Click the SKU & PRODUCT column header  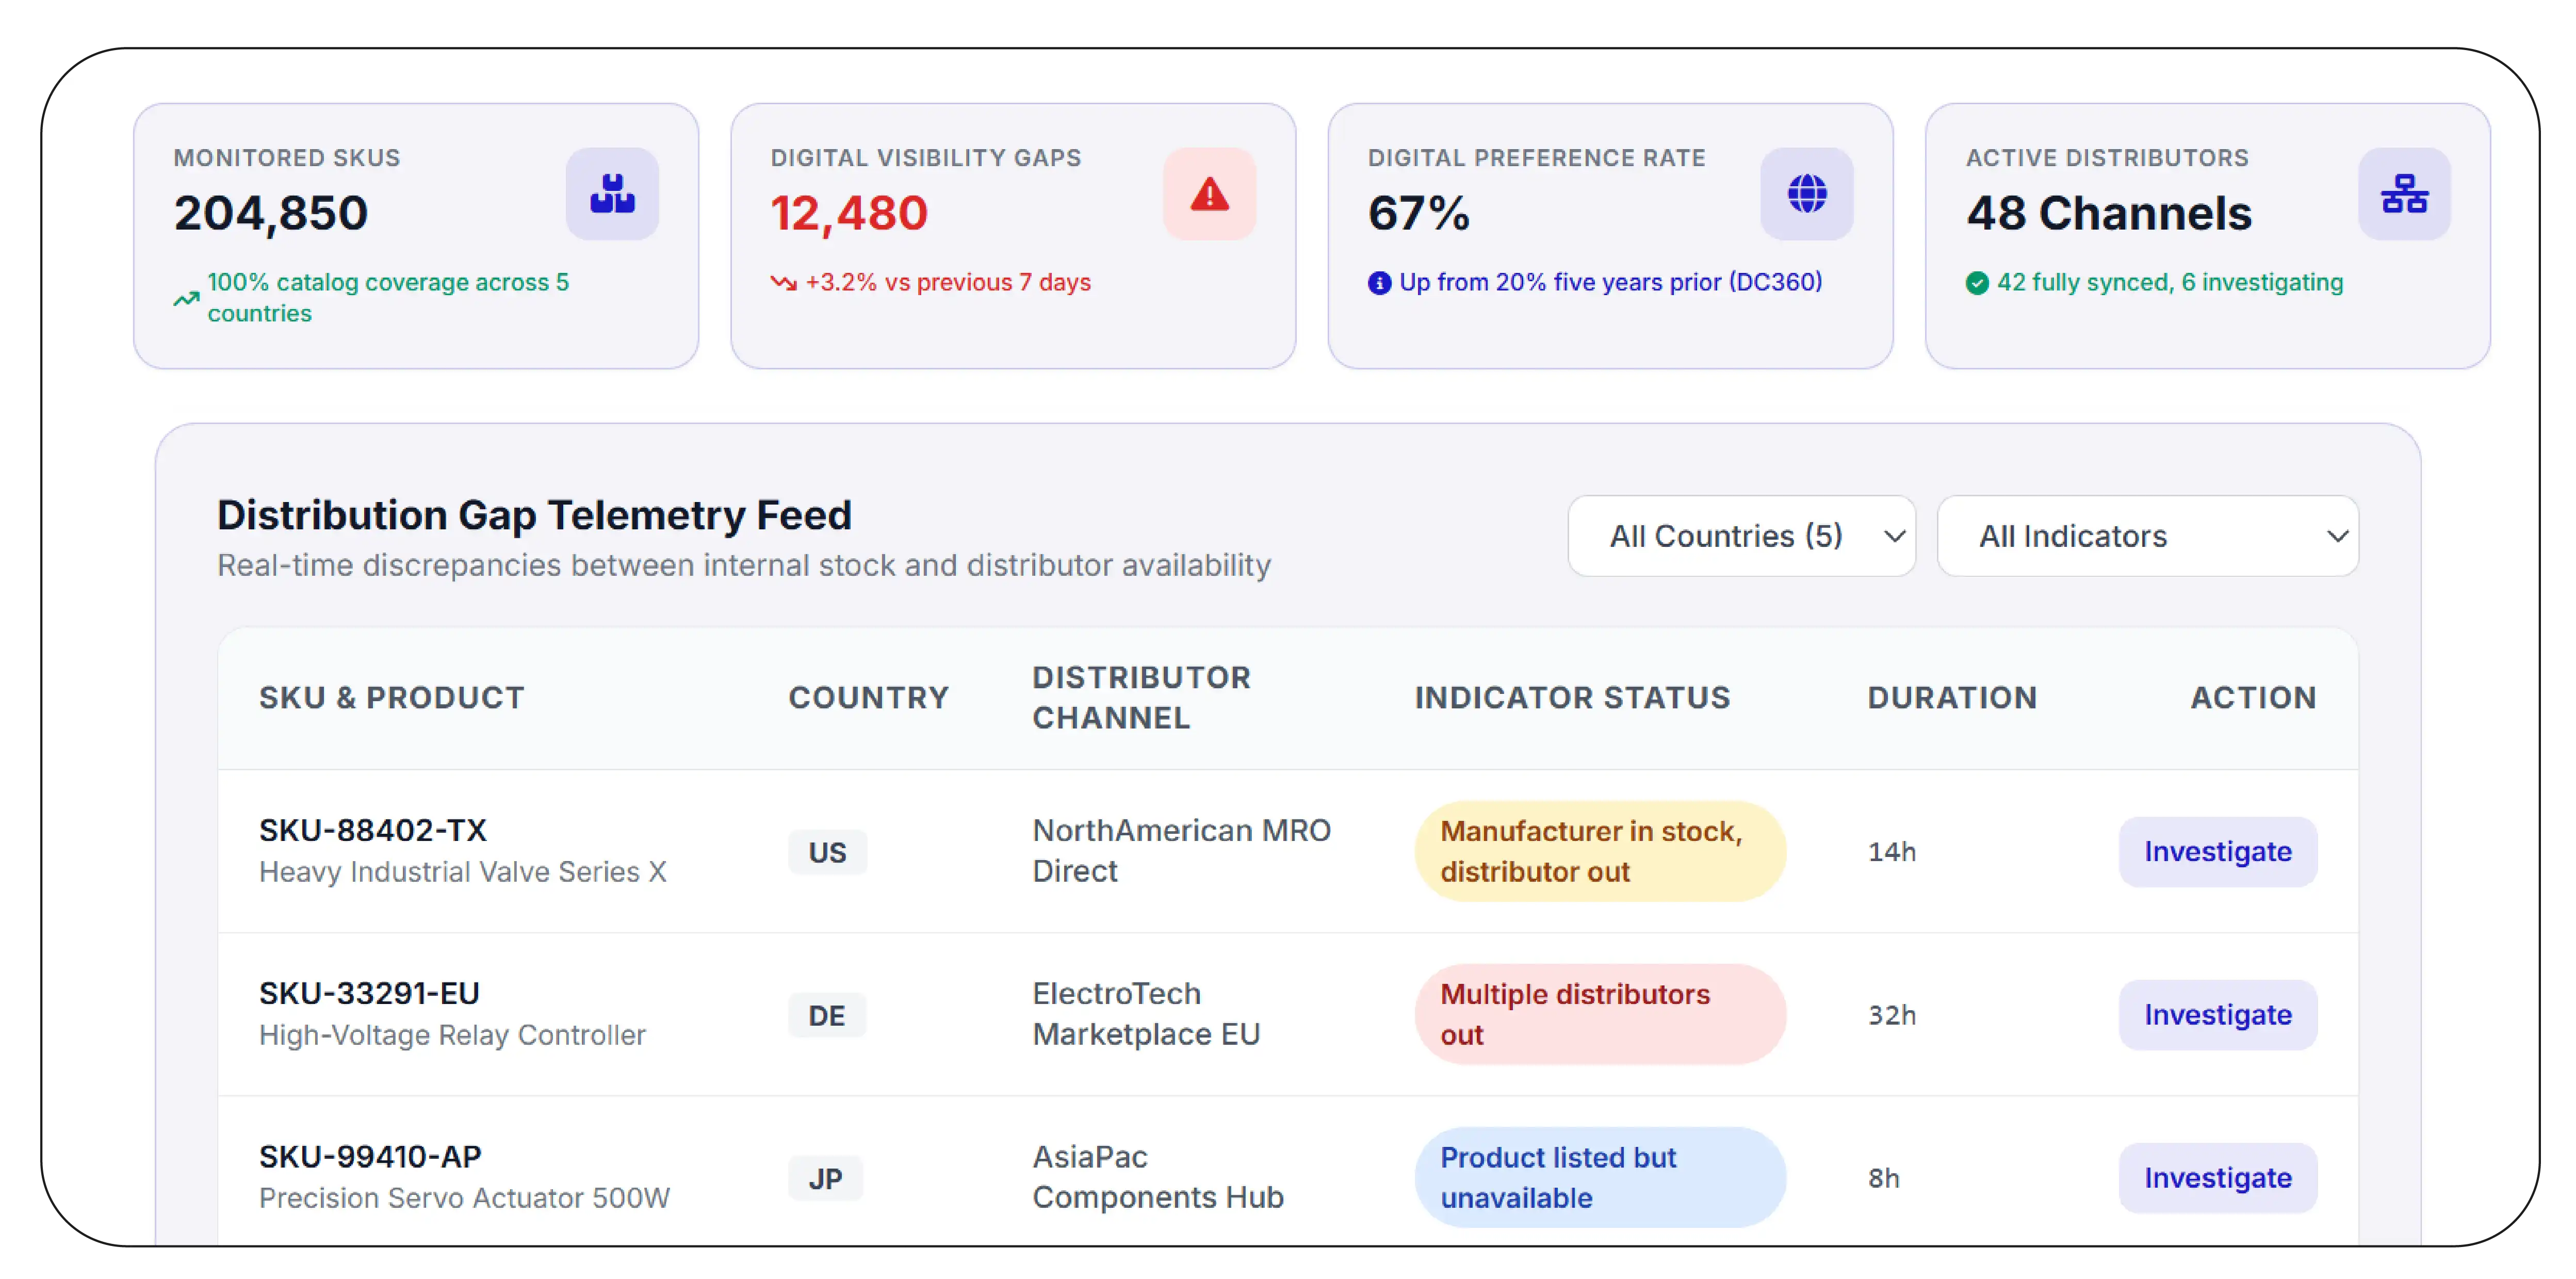point(391,697)
